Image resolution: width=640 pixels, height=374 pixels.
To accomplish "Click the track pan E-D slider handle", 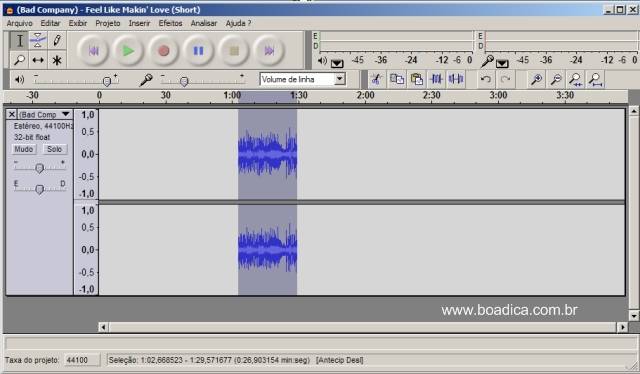I will click(x=39, y=189).
